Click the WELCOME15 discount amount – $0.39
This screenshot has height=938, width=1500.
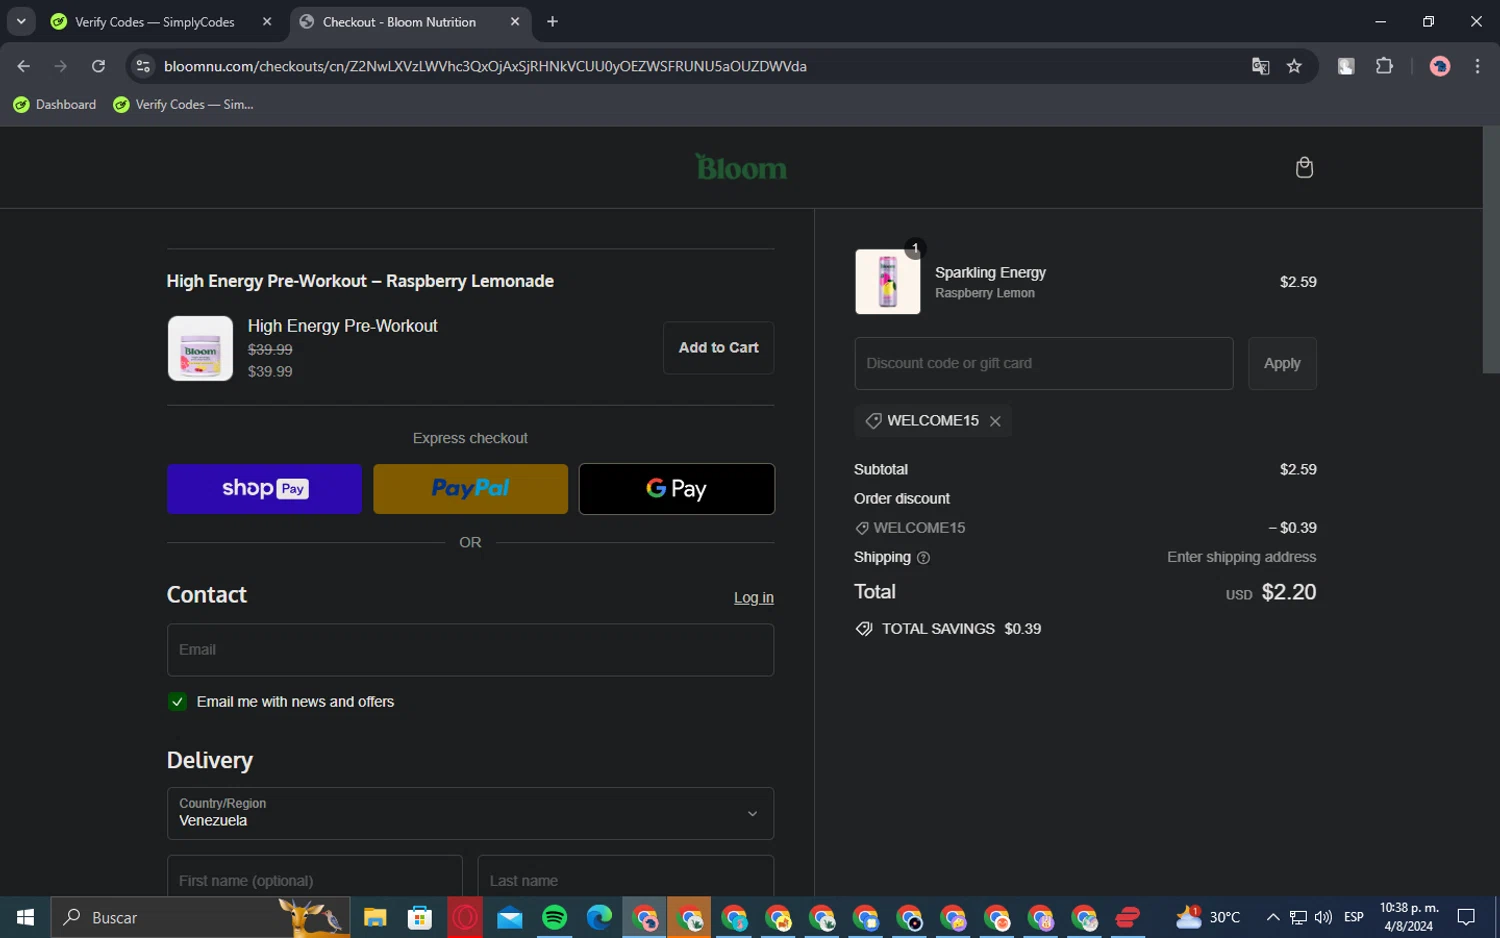[1292, 528]
